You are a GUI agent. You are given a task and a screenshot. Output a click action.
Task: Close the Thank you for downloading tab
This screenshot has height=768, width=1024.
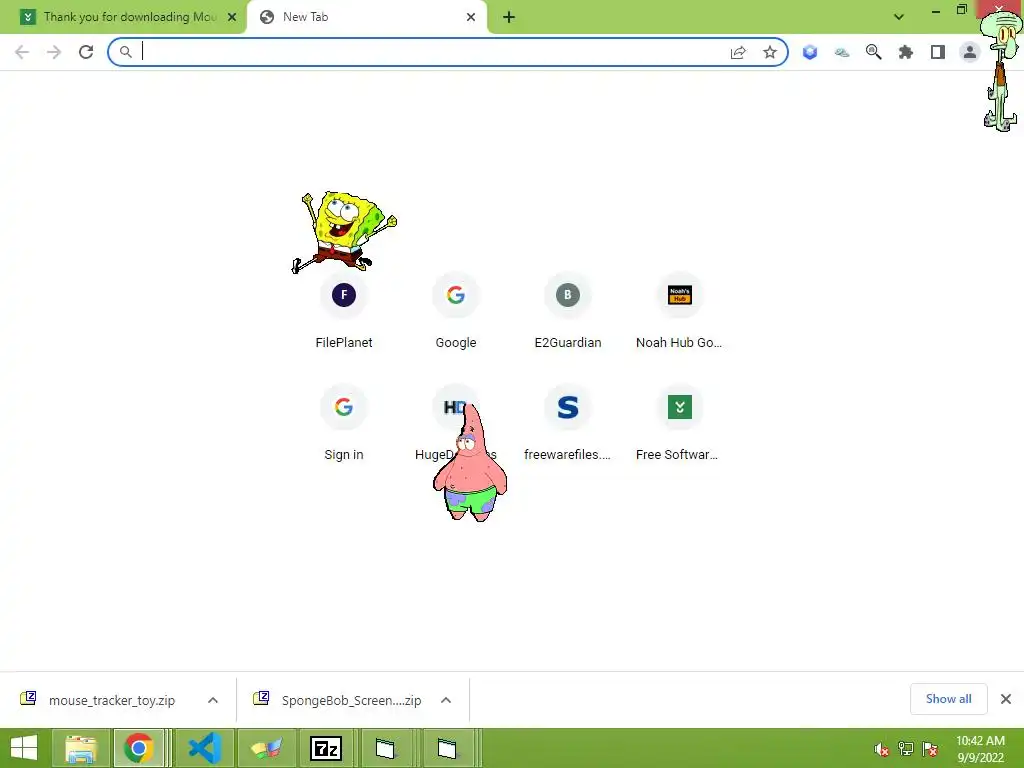coord(232,17)
